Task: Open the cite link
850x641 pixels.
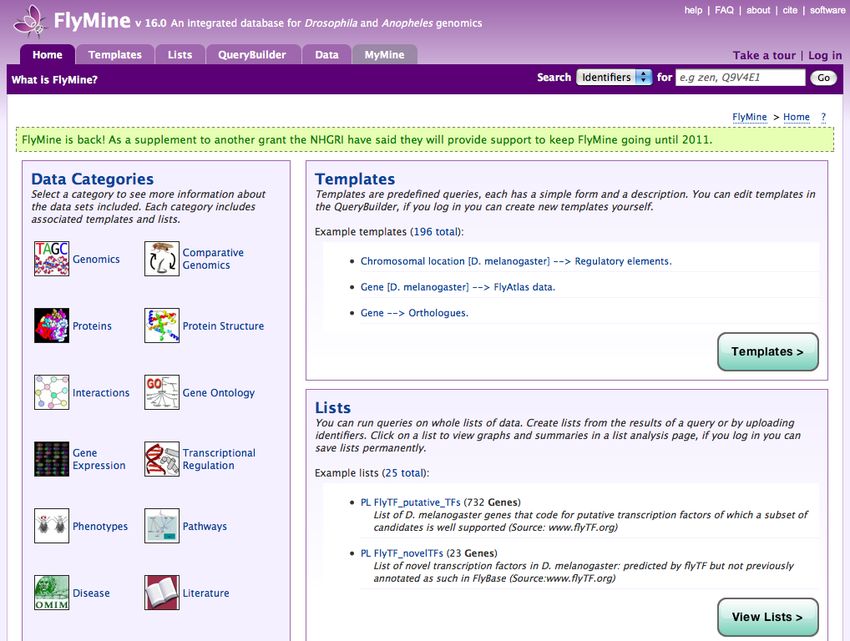Action: pos(790,10)
